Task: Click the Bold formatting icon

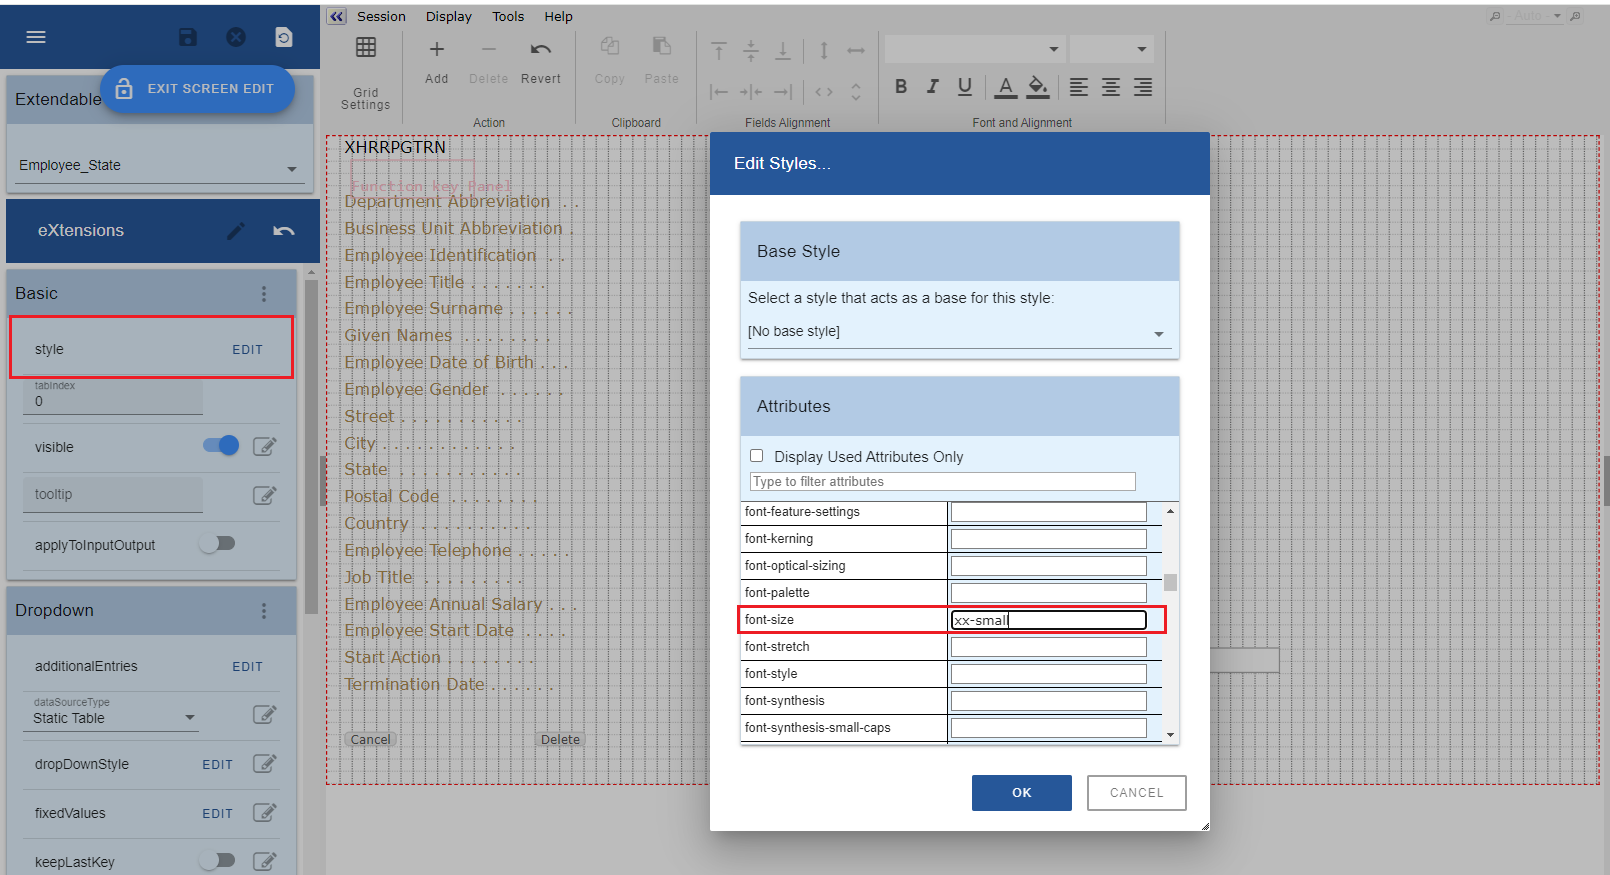Action: click(x=901, y=87)
